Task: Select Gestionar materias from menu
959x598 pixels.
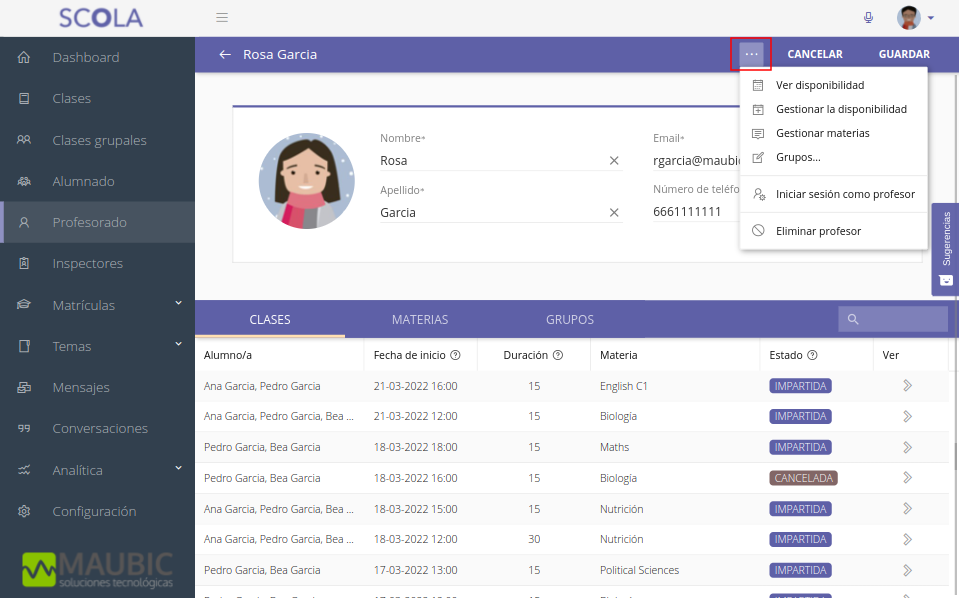Action: pyautogui.click(x=822, y=133)
